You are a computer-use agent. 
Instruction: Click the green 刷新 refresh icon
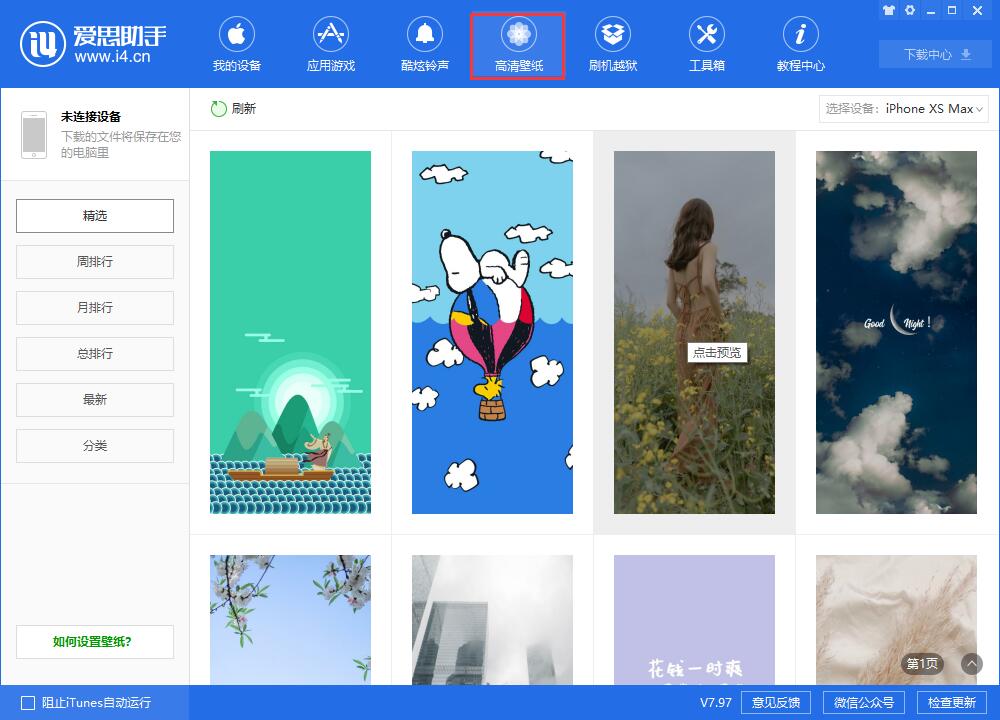tap(219, 109)
